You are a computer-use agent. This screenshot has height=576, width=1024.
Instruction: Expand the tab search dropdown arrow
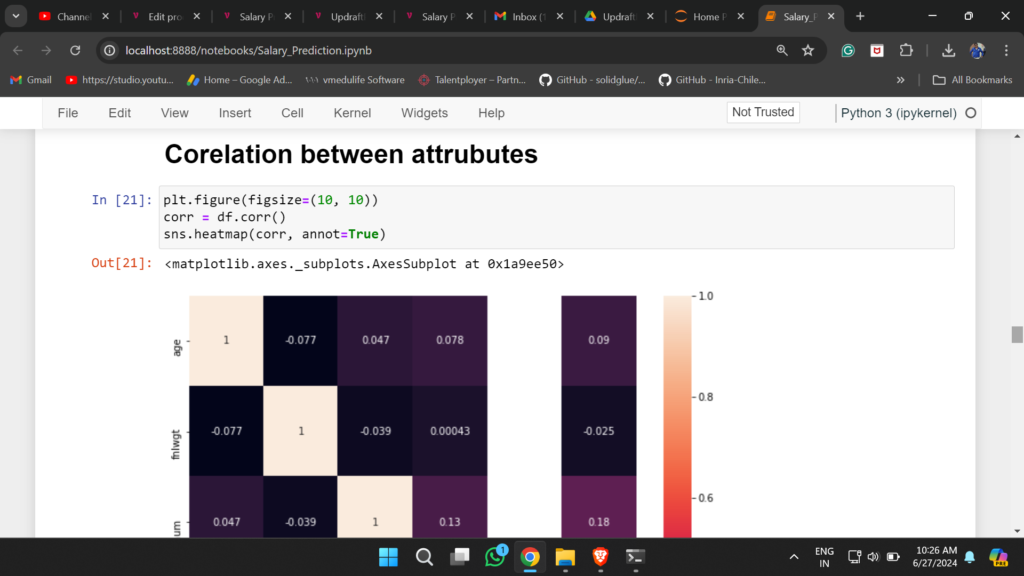(x=17, y=16)
